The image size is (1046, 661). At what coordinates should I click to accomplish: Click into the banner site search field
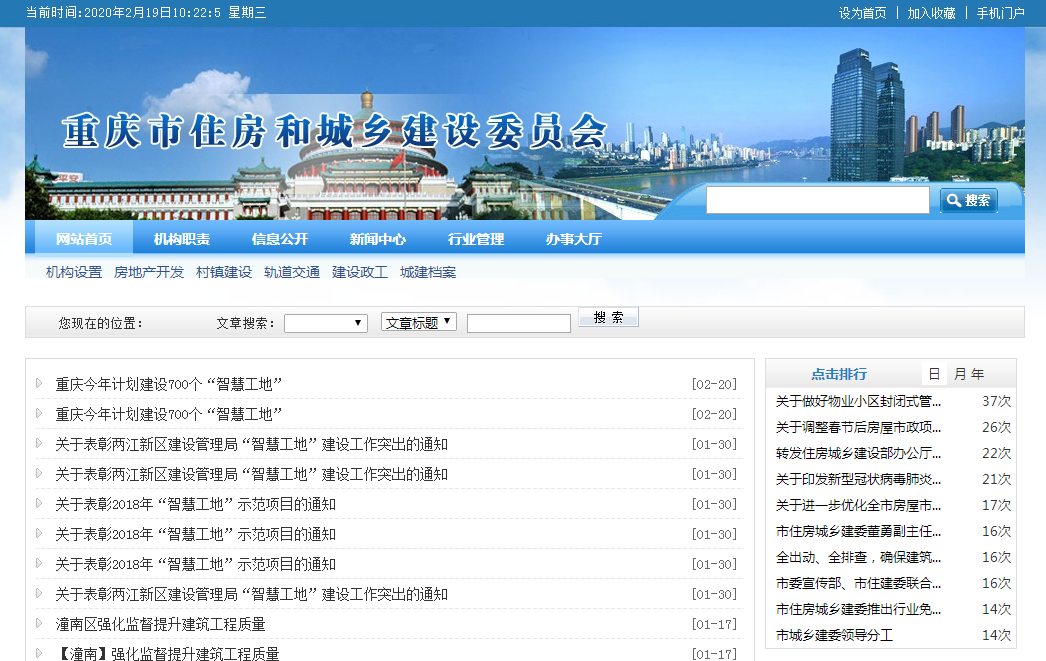pos(817,201)
